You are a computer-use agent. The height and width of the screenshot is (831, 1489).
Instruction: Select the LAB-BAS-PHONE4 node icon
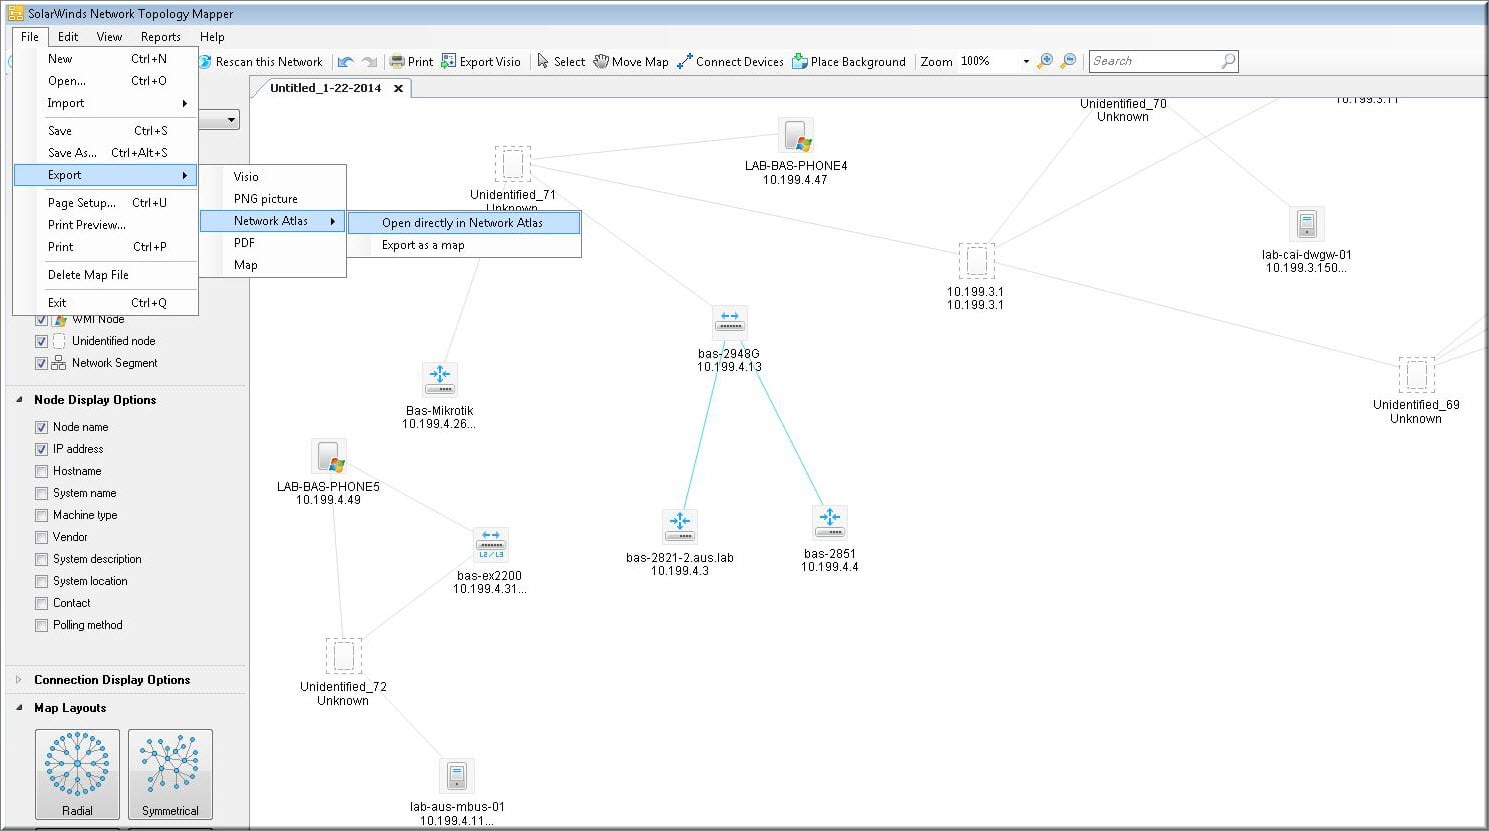(x=796, y=136)
